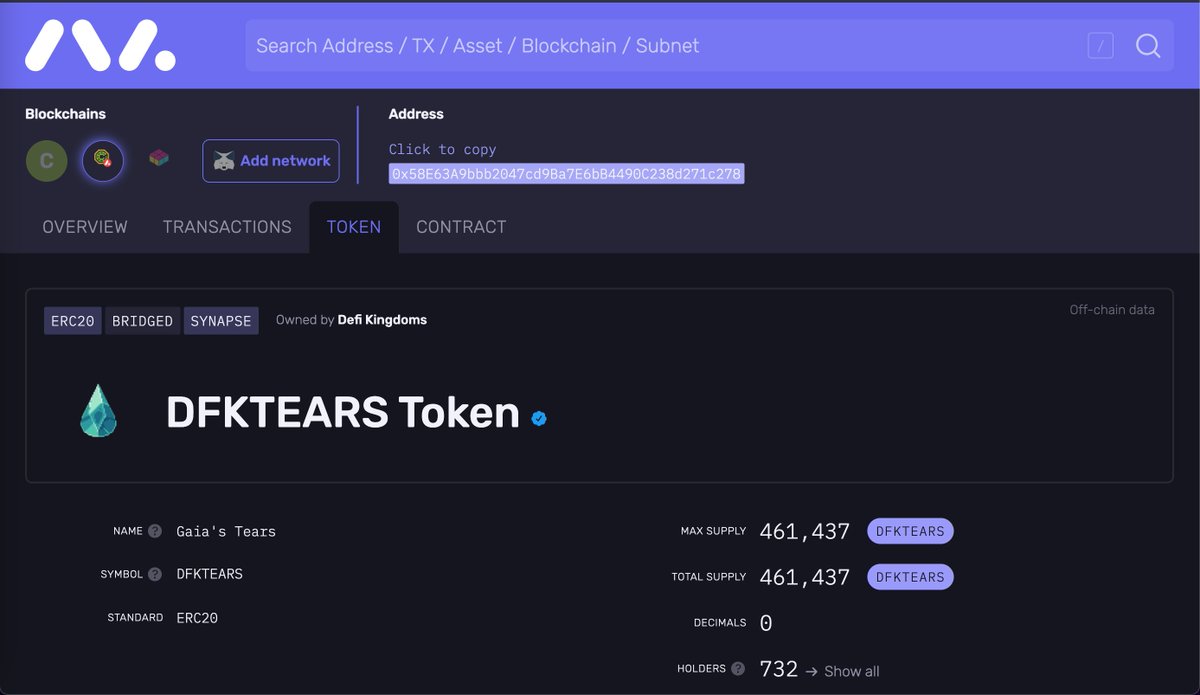1200x695 pixels.
Task: Click the Off-chain data label
Action: pos(1112,310)
